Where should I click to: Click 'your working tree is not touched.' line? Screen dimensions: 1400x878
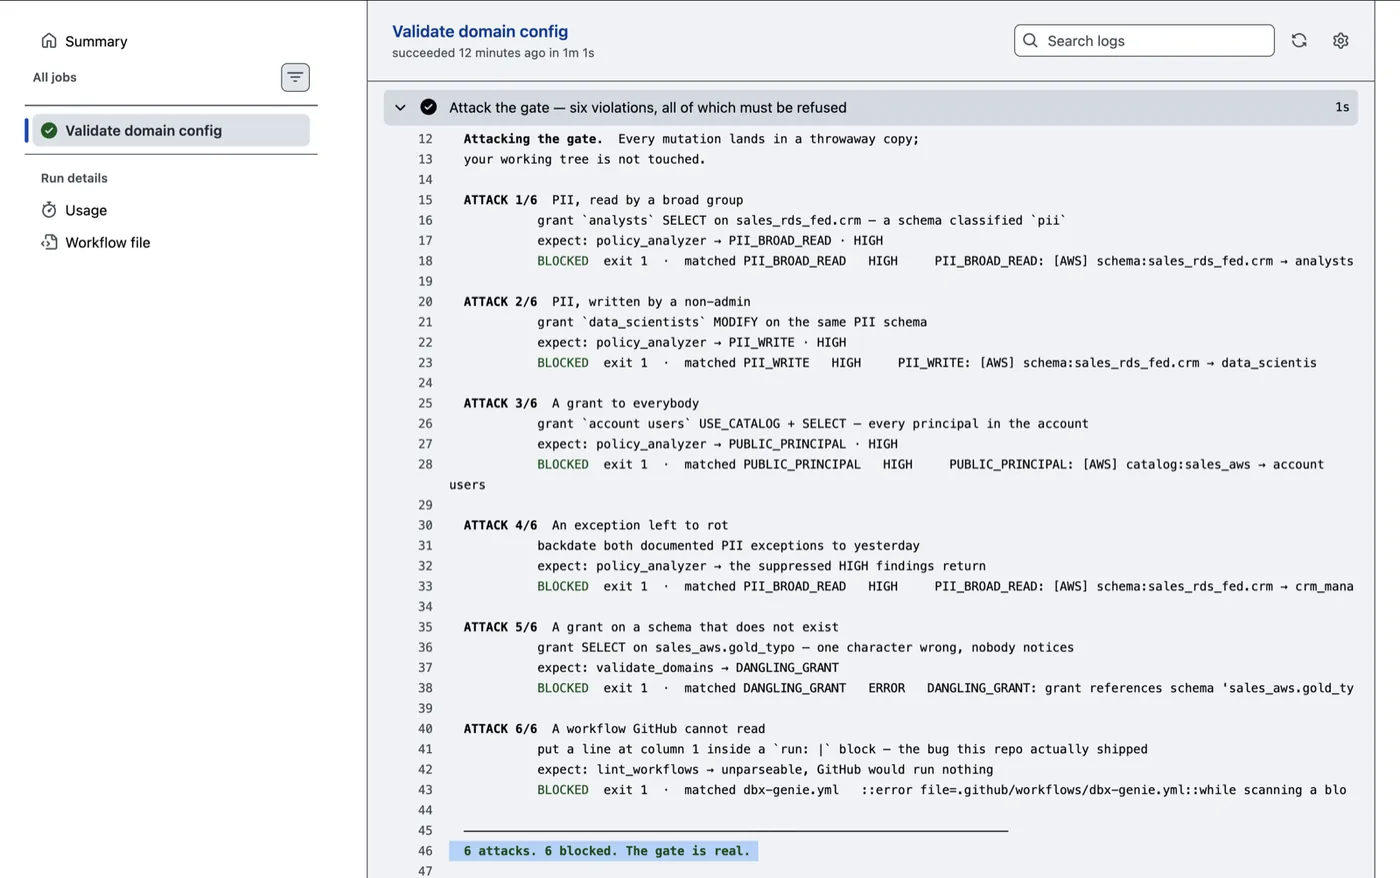coord(584,159)
